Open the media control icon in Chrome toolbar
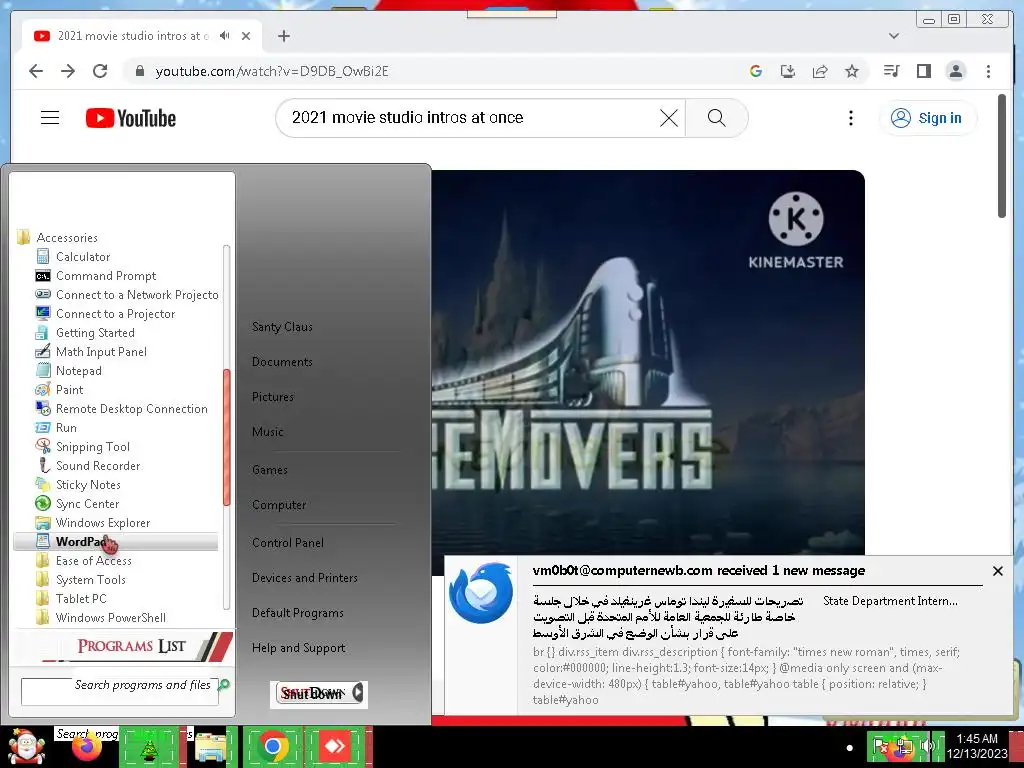 (891, 71)
